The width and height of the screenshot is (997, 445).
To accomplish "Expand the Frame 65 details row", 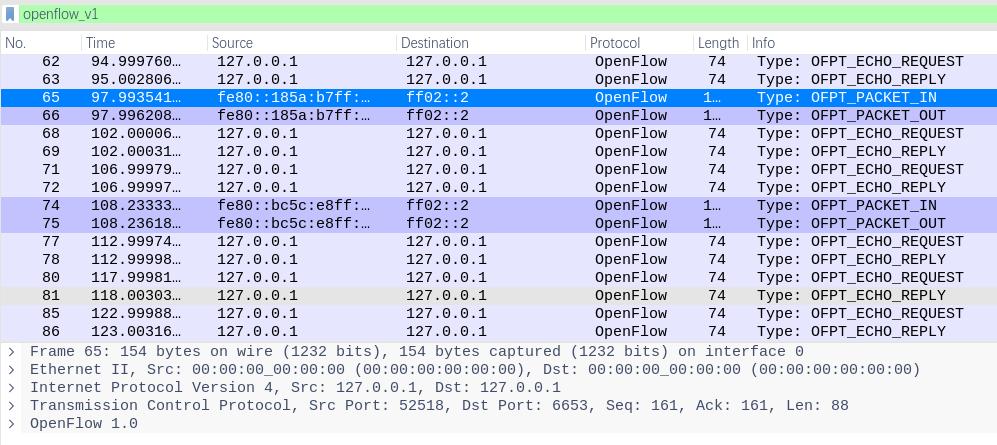I will pyautogui.click(x=11, y=352).
